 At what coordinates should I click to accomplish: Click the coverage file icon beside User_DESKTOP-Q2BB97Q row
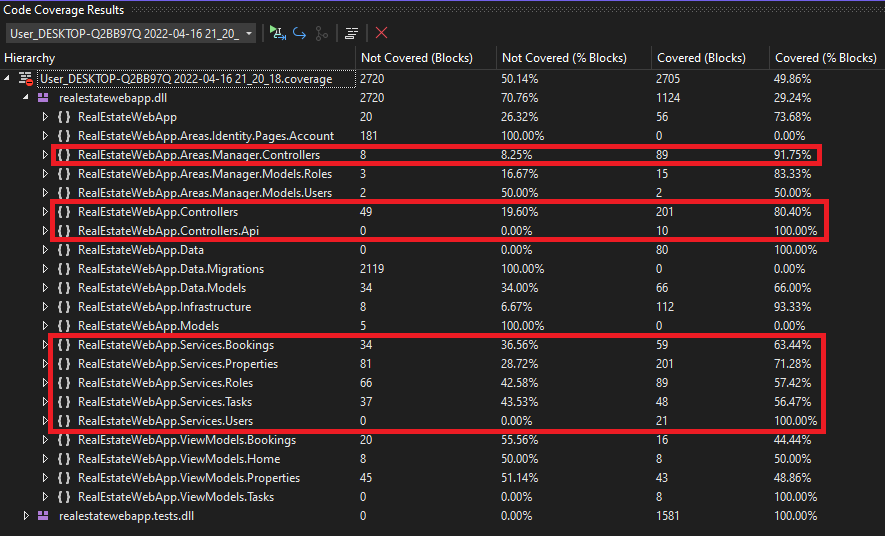25,78
